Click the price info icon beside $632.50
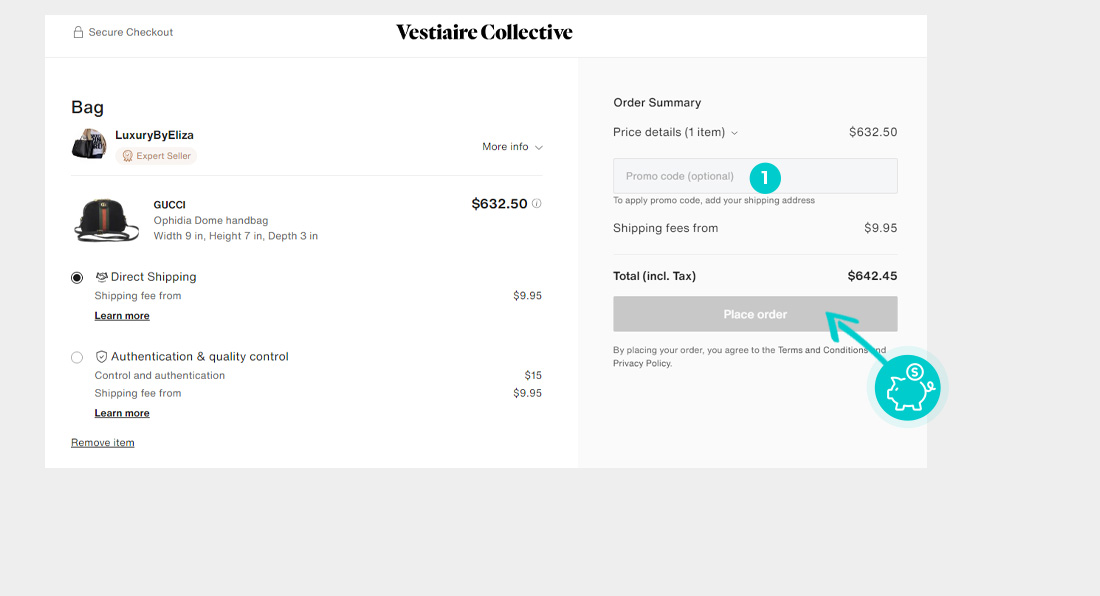This screenshot has height=596, width=1100. (x=537, y=204)
